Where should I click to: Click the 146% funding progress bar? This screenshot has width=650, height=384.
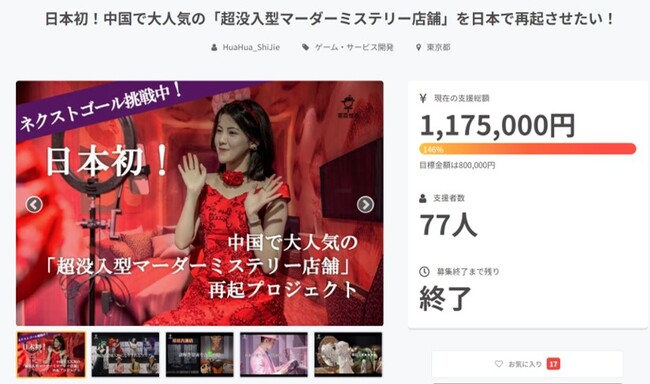[x=527, y=149]
